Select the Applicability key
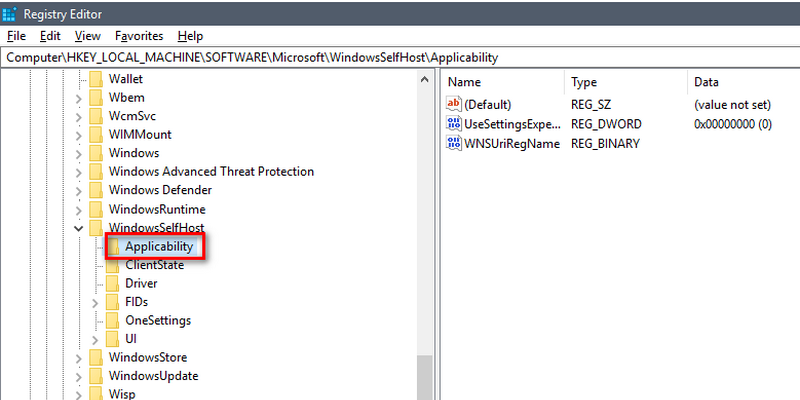Viewport: 800px width, 400px height. 159,246
